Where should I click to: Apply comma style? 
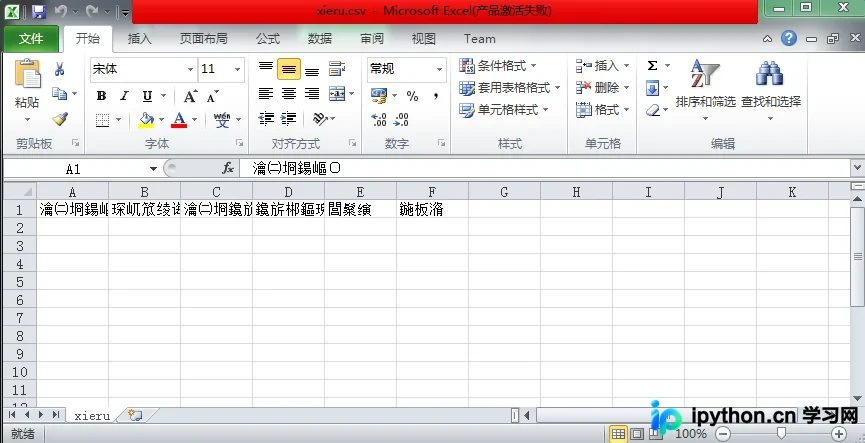pyautogui.click(x=436, y=96)
